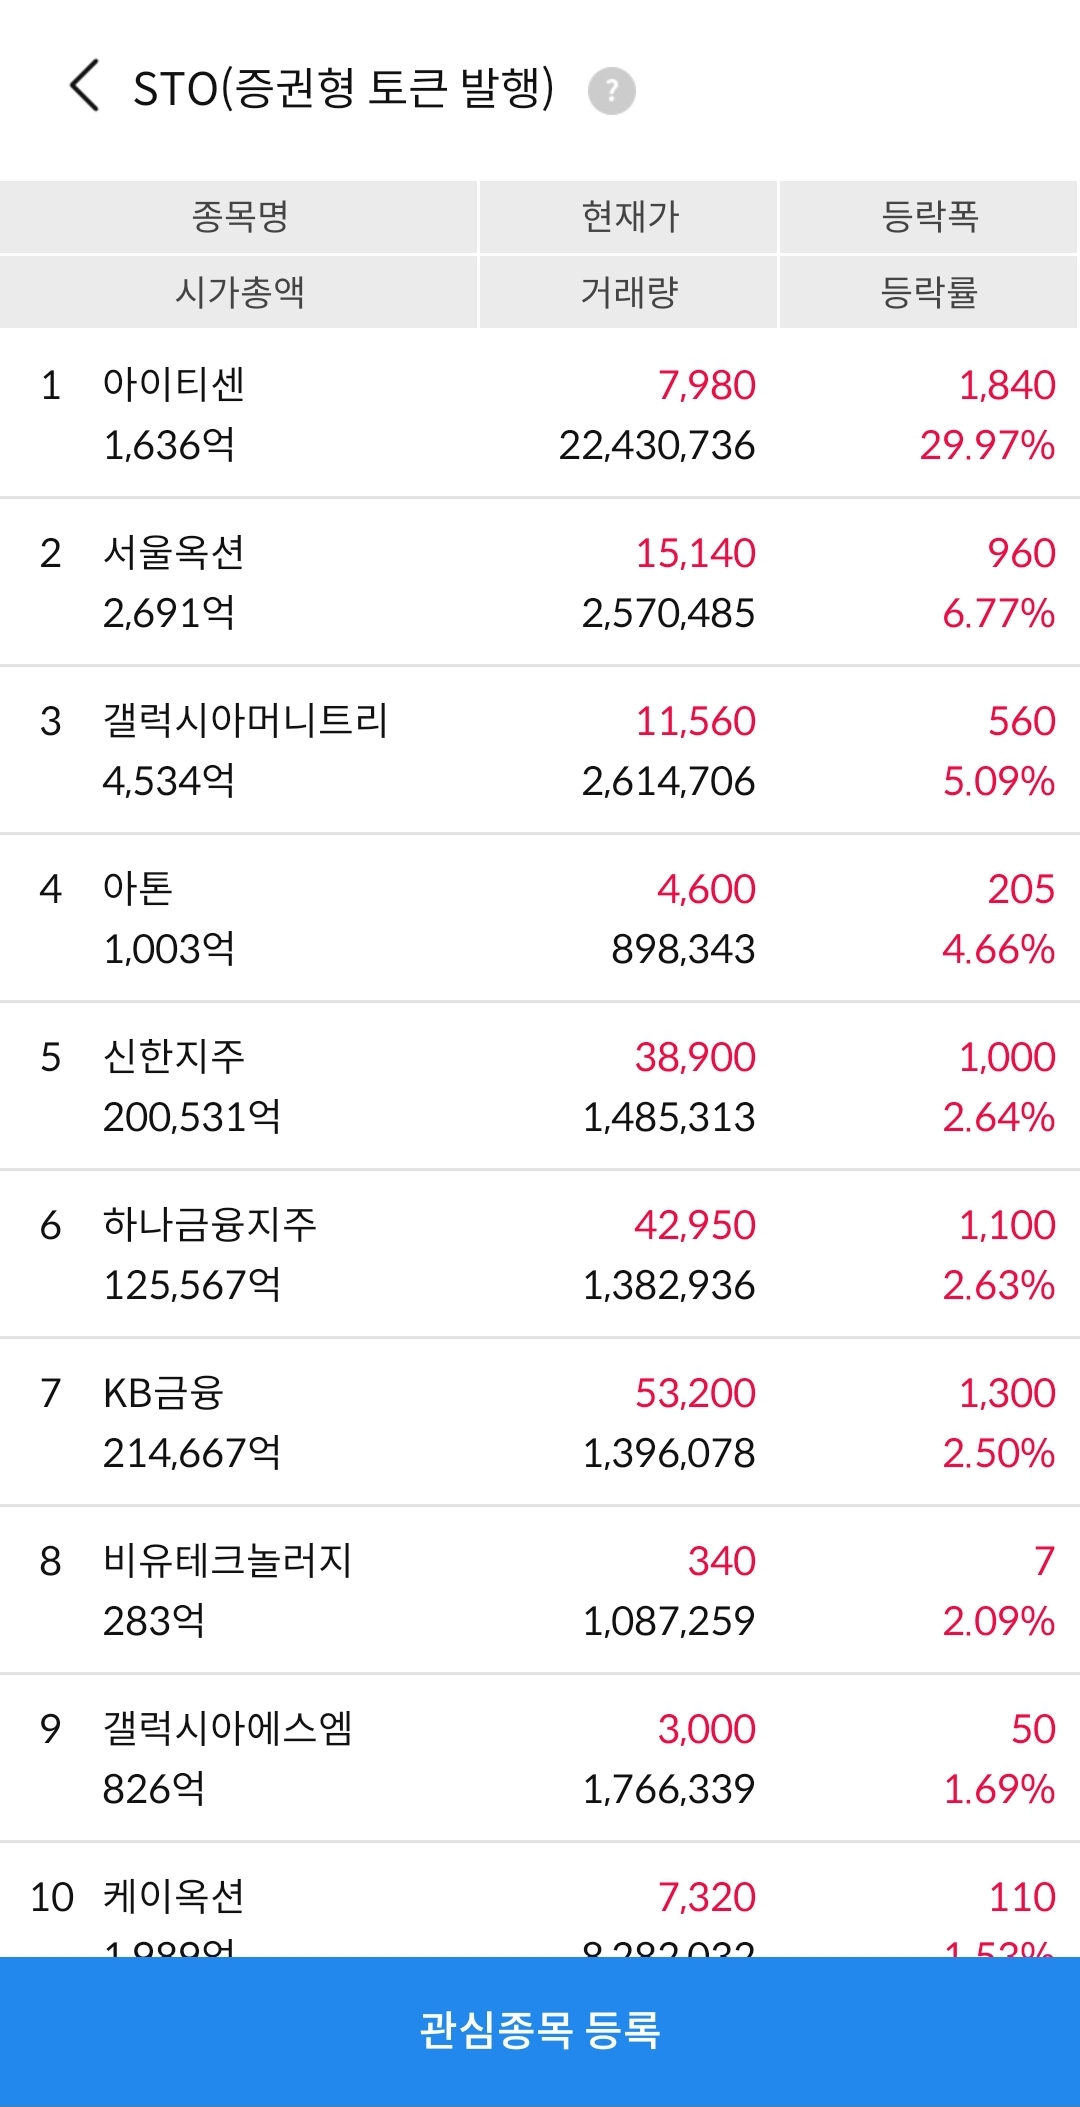Open 아이티센 stock row

click(x=540, y=414)
